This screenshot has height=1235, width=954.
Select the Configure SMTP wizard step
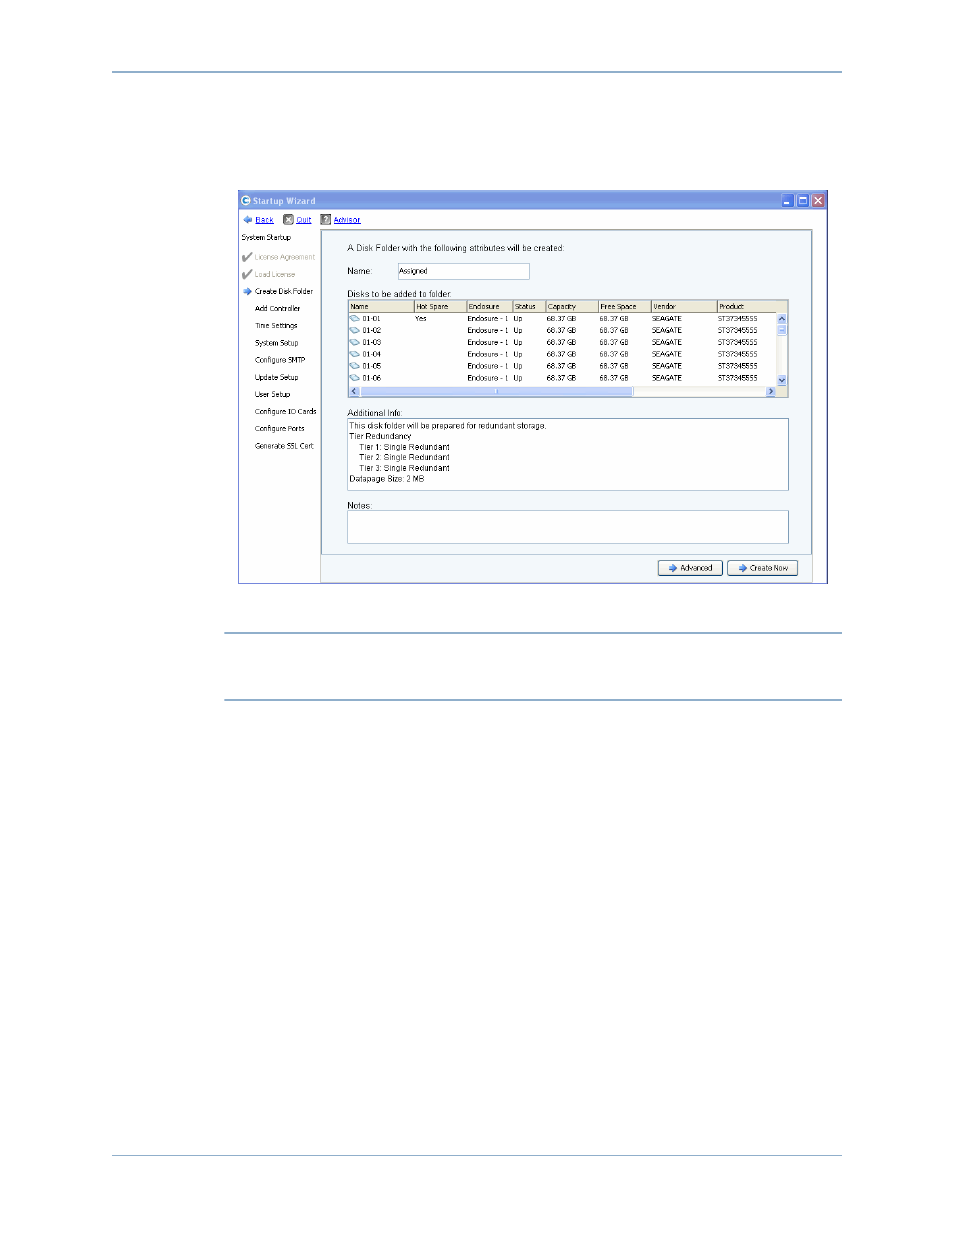pos(280,360)
